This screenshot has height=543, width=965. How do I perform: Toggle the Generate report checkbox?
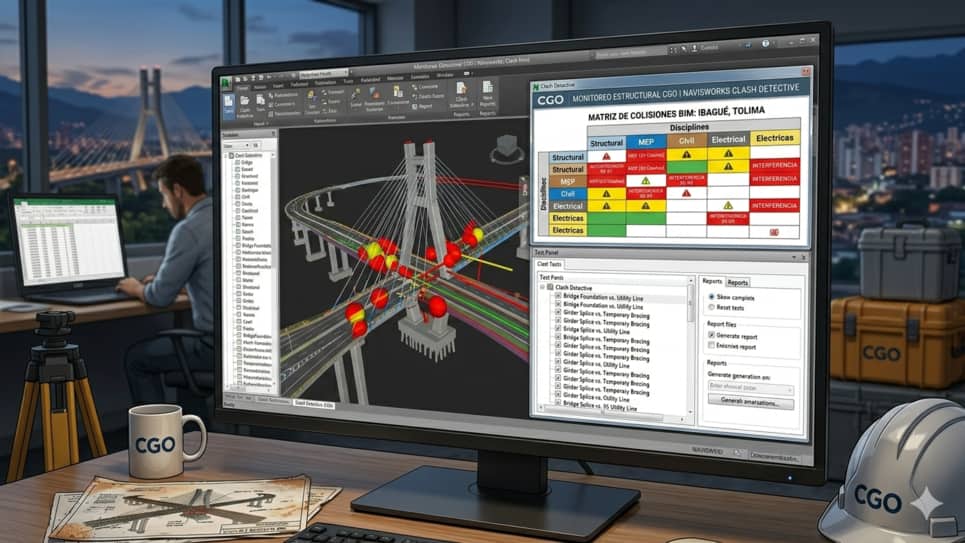[x=711, y=336]
